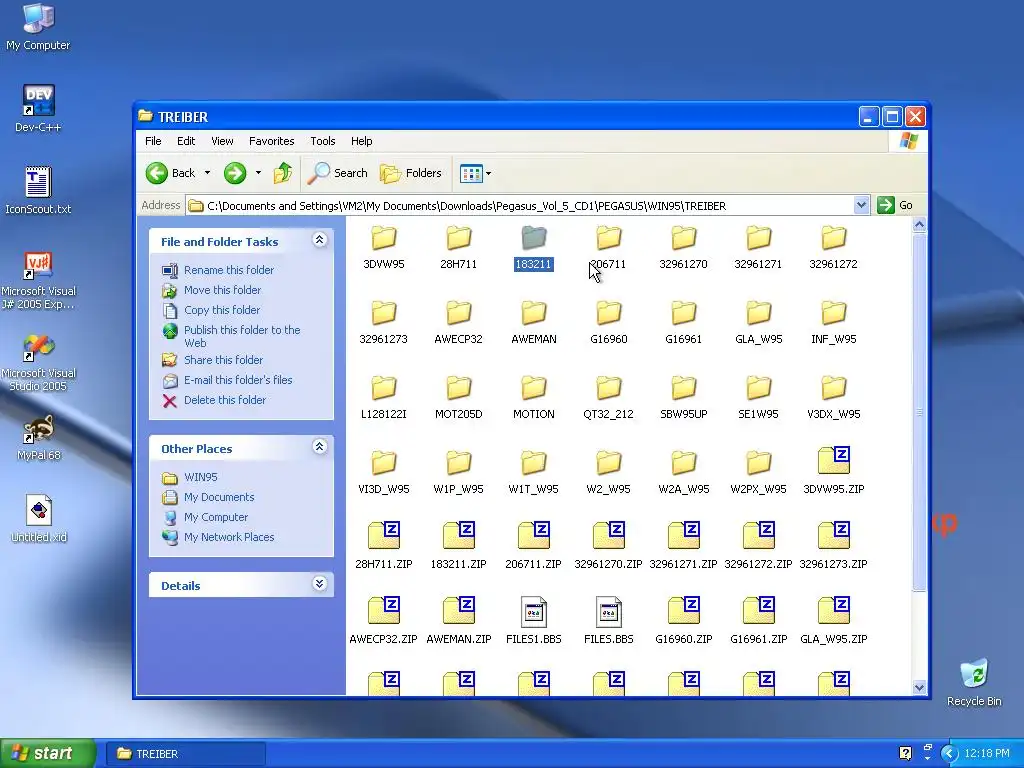
Task: Go to My Documents in Other Places
Action: pos(219,498)
